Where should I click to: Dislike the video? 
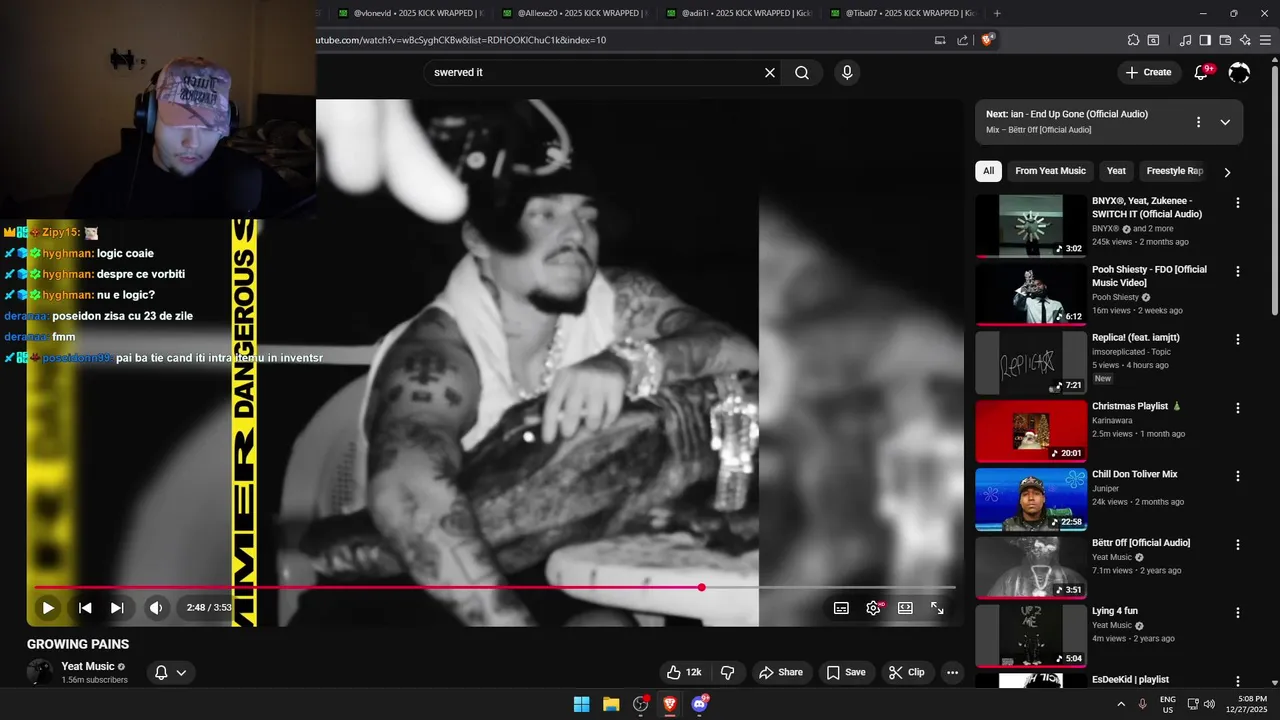728,672
